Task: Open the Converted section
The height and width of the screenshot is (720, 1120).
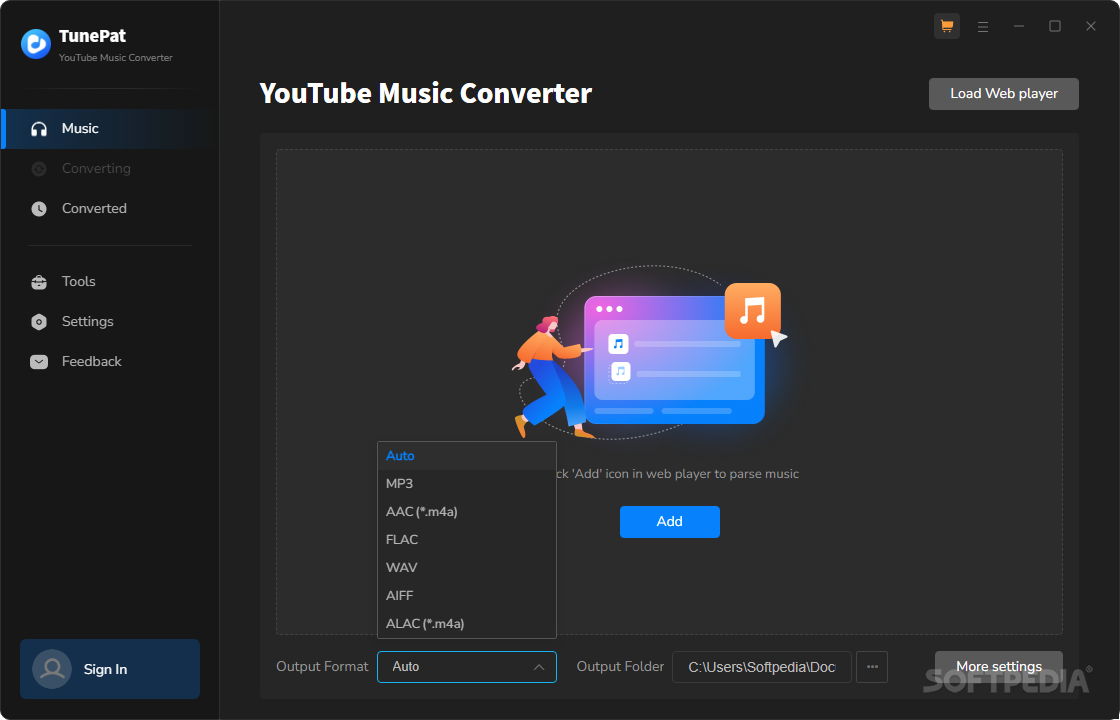Action: [x=110, y=209]
